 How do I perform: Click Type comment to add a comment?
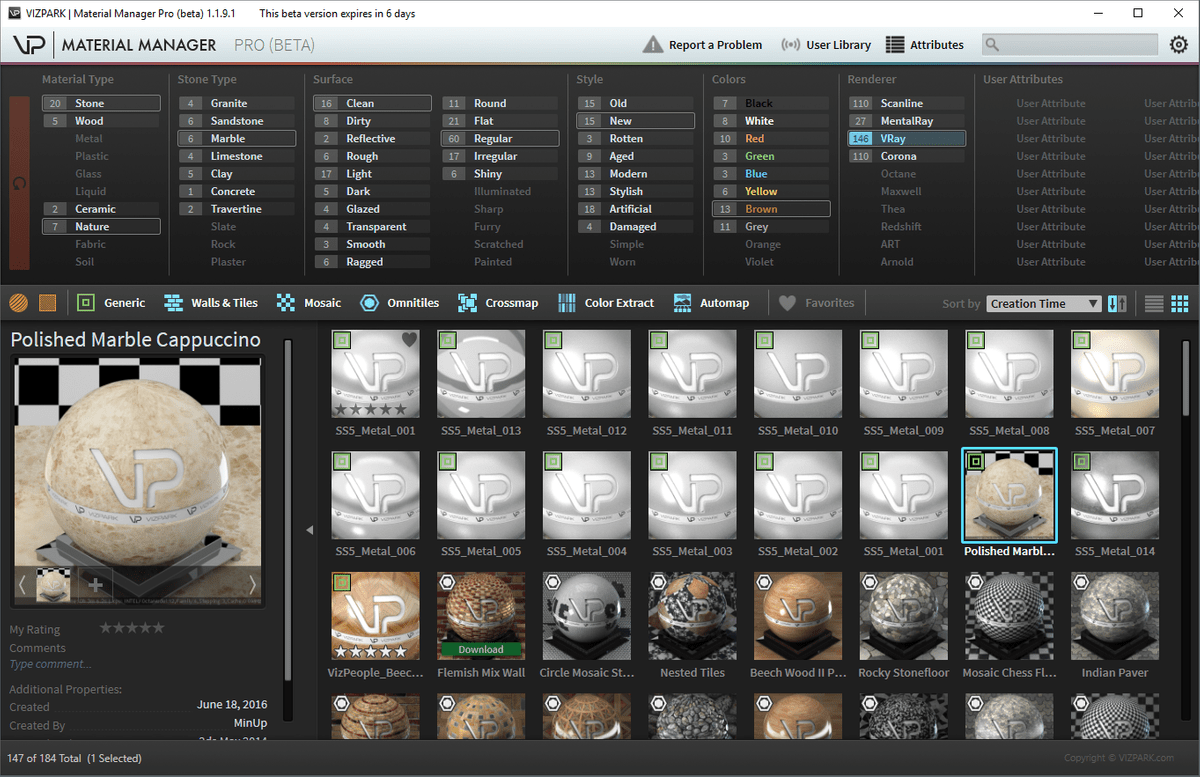[50, 663]
